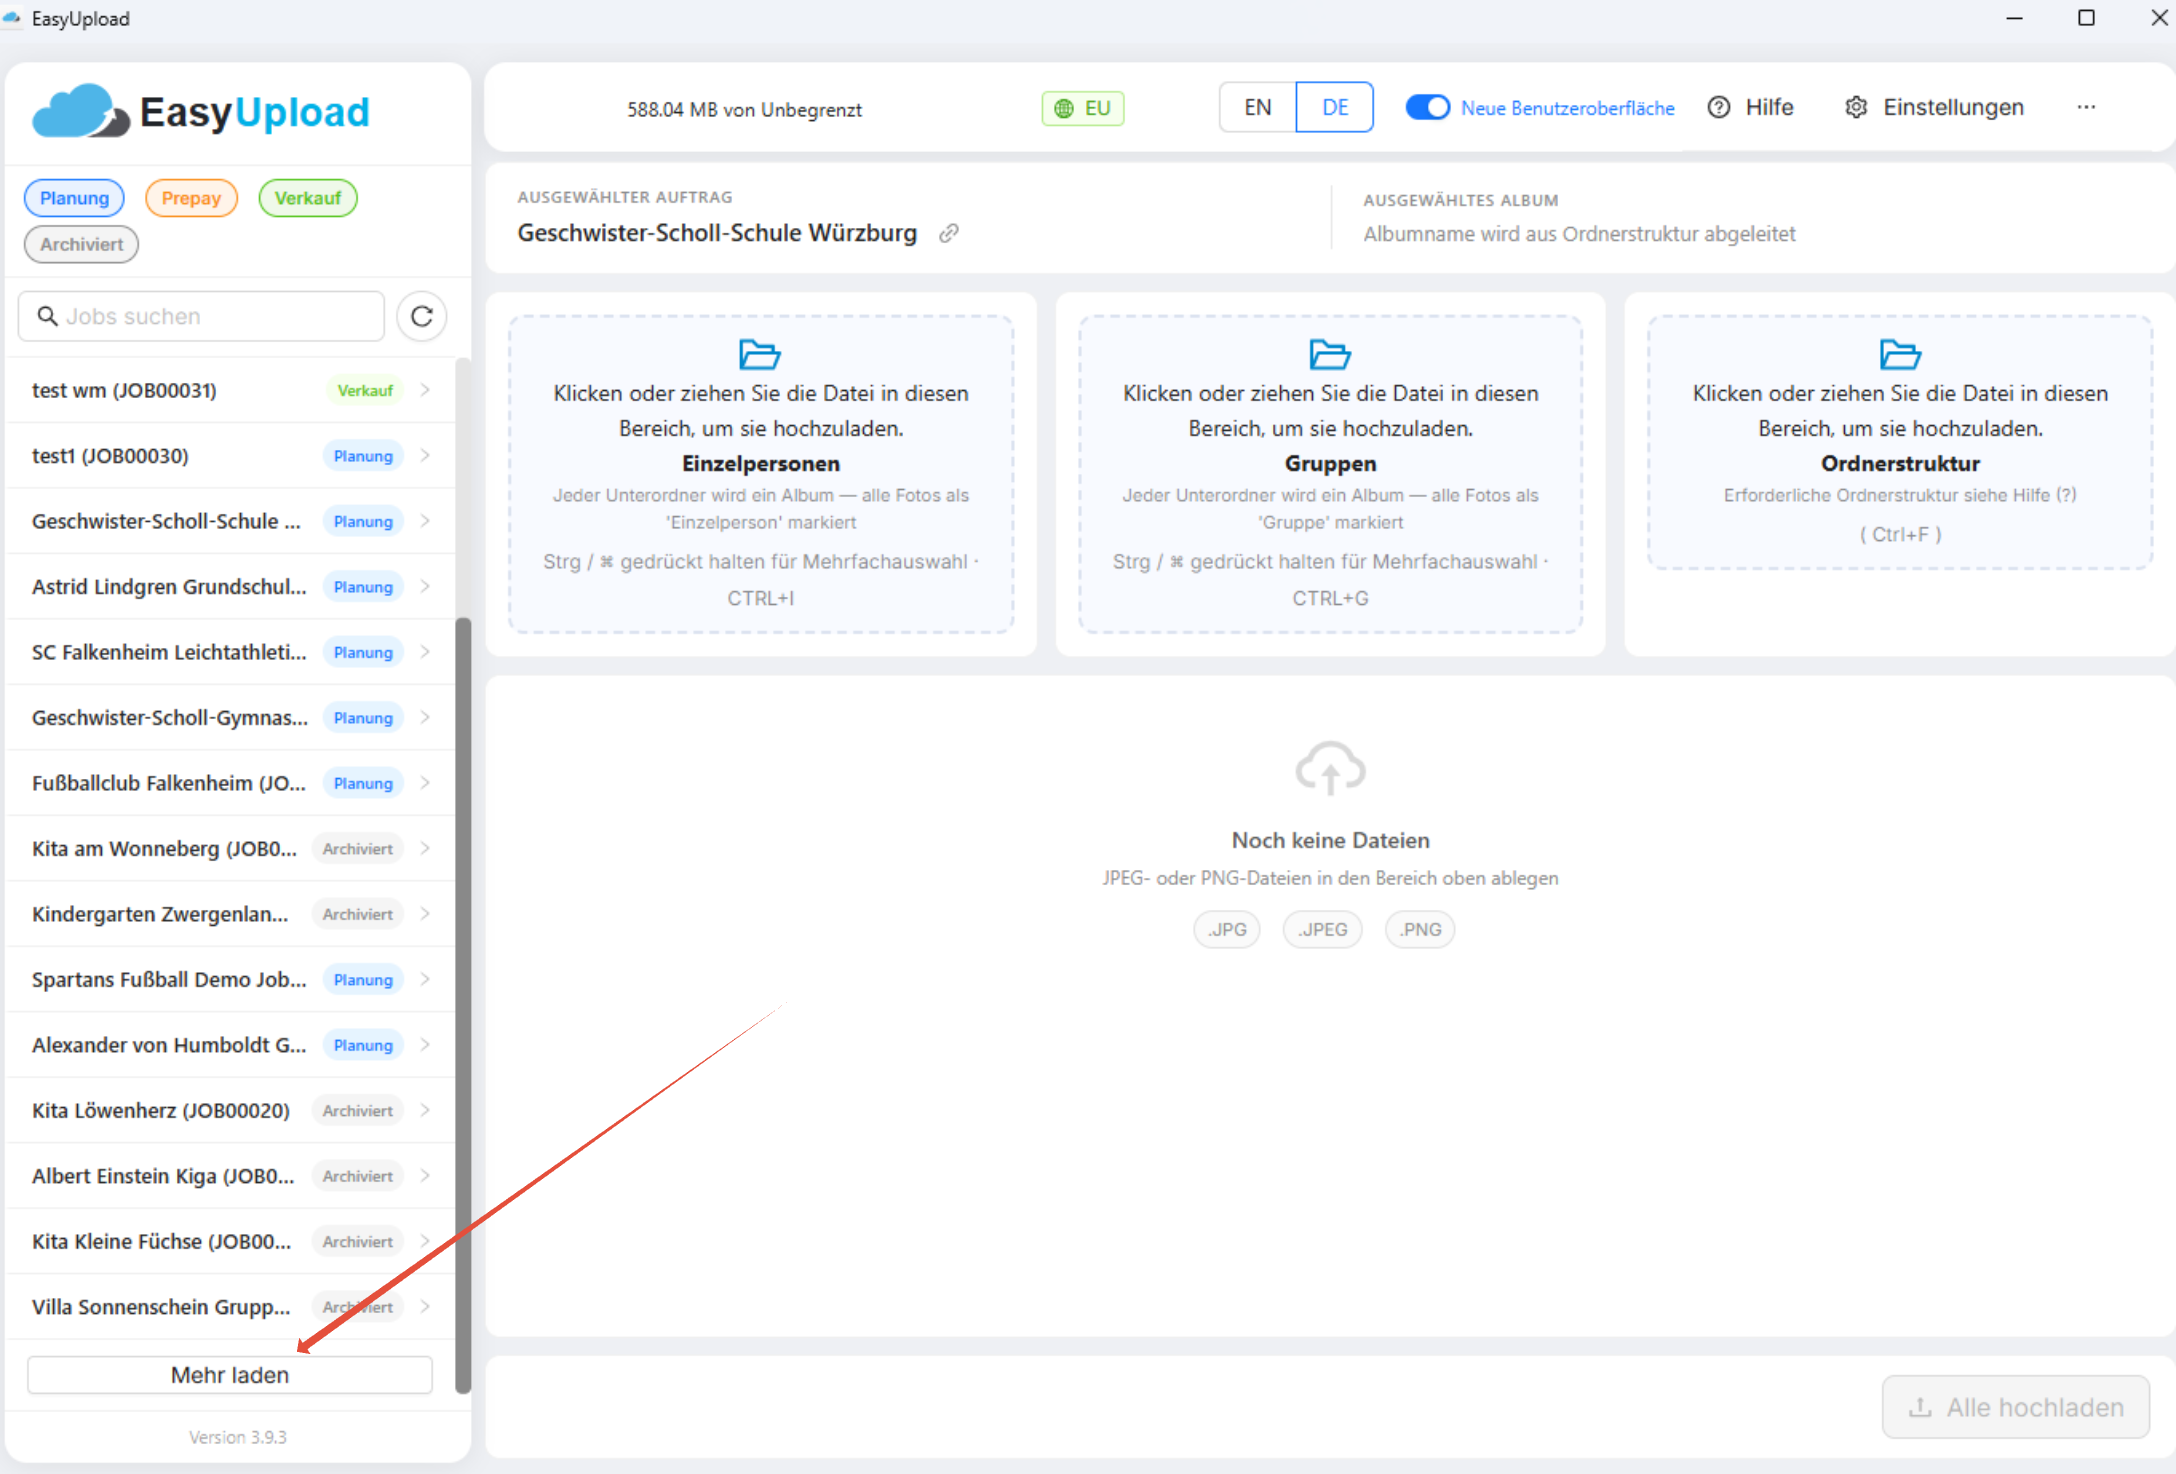Filter jobs by Prepay status
This screenshot has height=1474, width=2176.
(x=191, y=198)
